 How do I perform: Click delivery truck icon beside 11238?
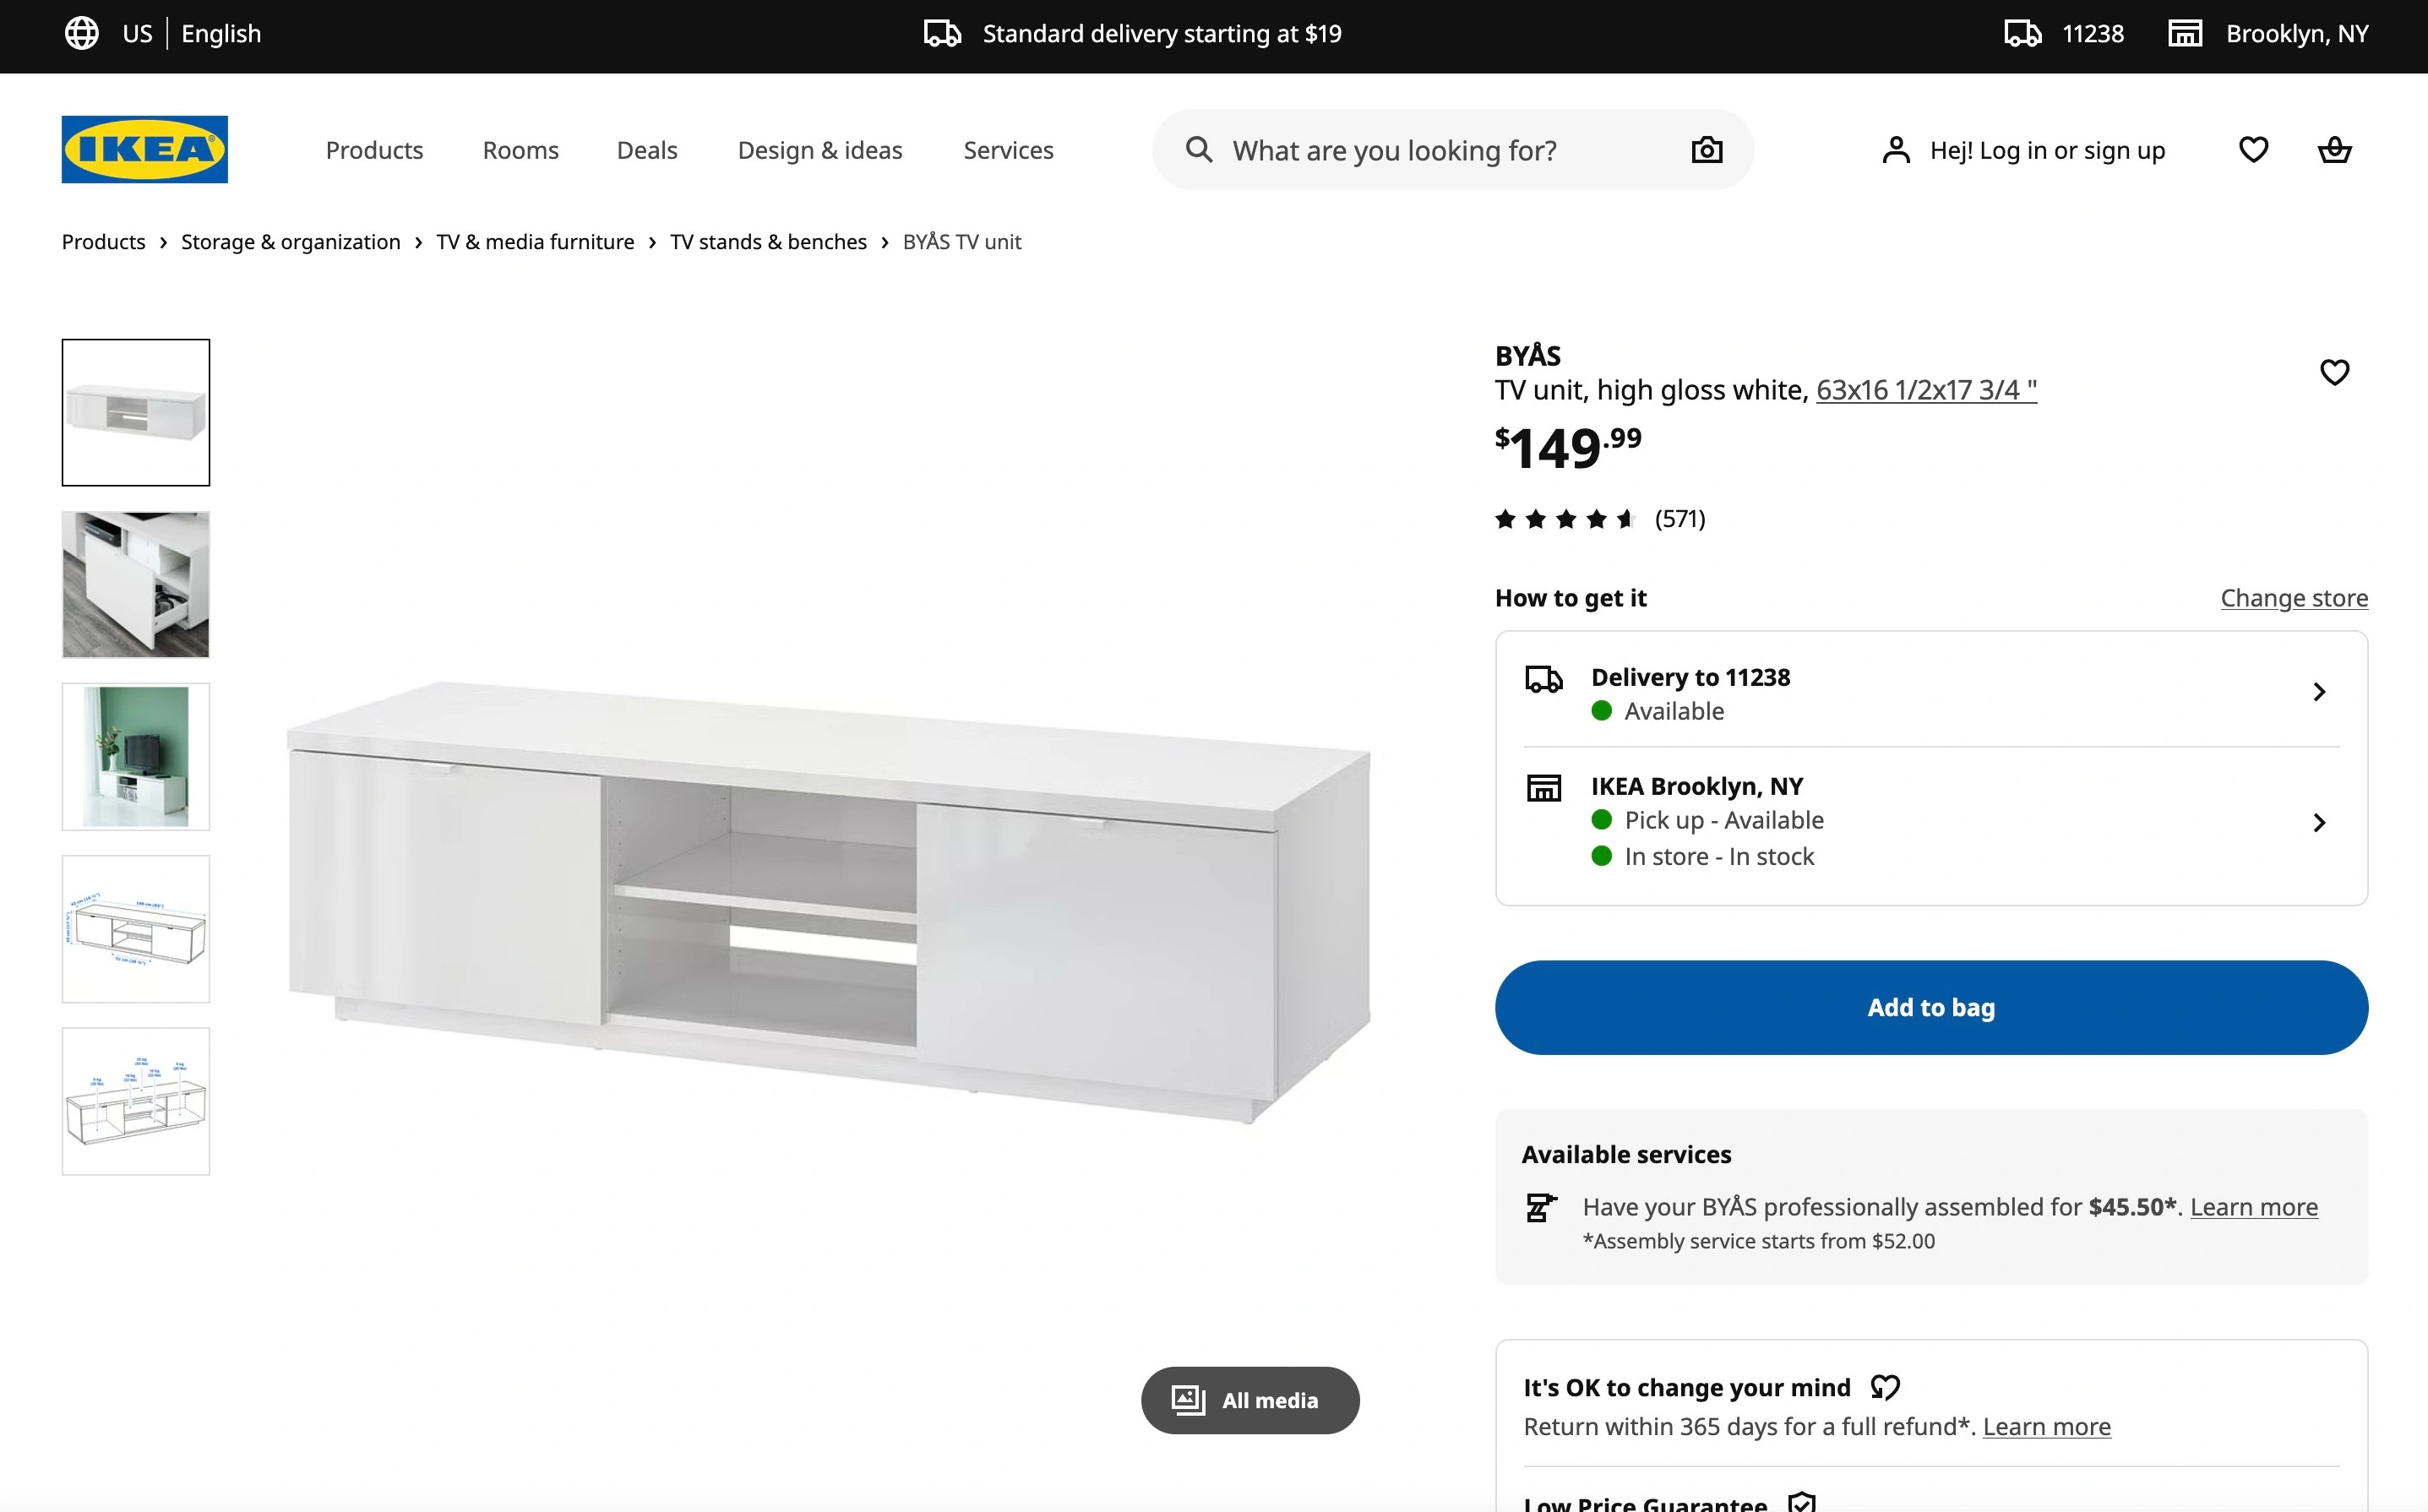click(2022, 33)
